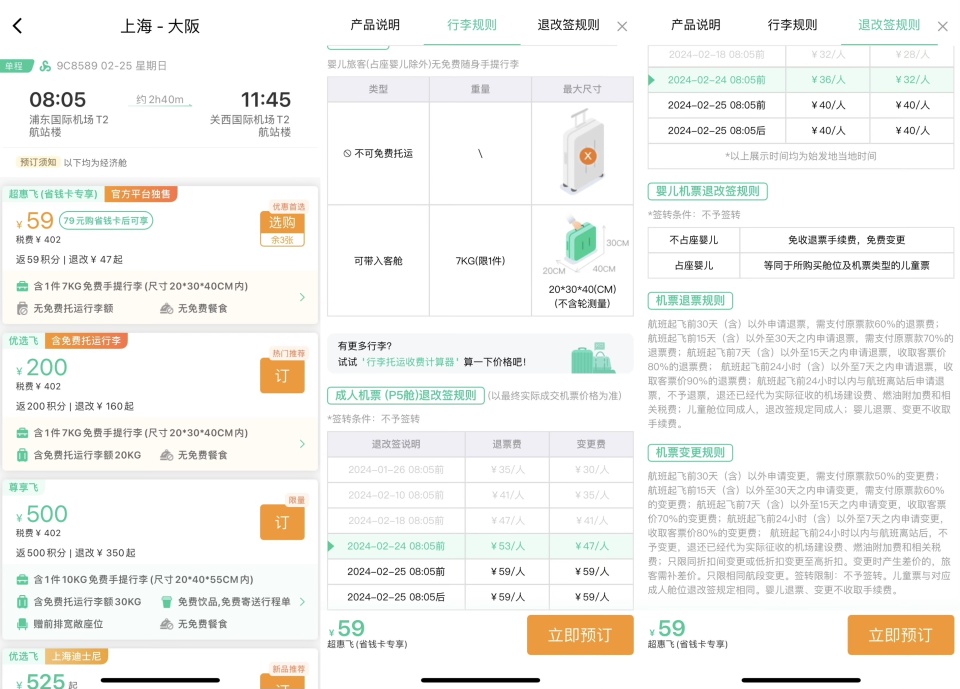960x689 pixels.
Task: Tap the 订 button on the ¥200 fare
Action: point(281,376)
